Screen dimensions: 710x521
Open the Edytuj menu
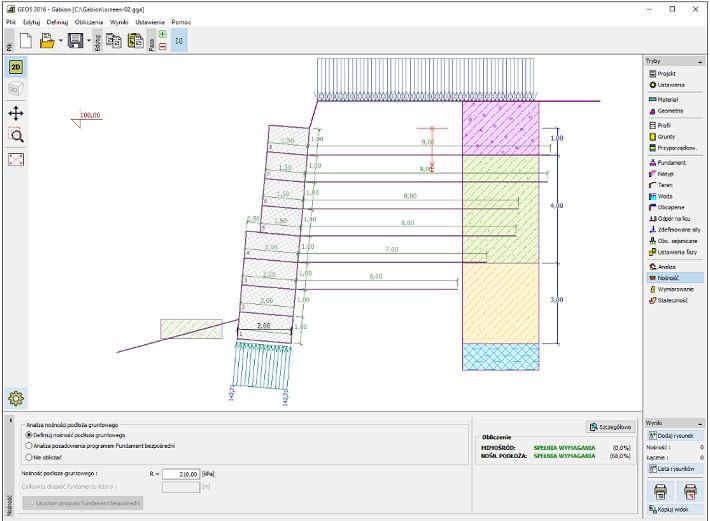click(32, 22)
